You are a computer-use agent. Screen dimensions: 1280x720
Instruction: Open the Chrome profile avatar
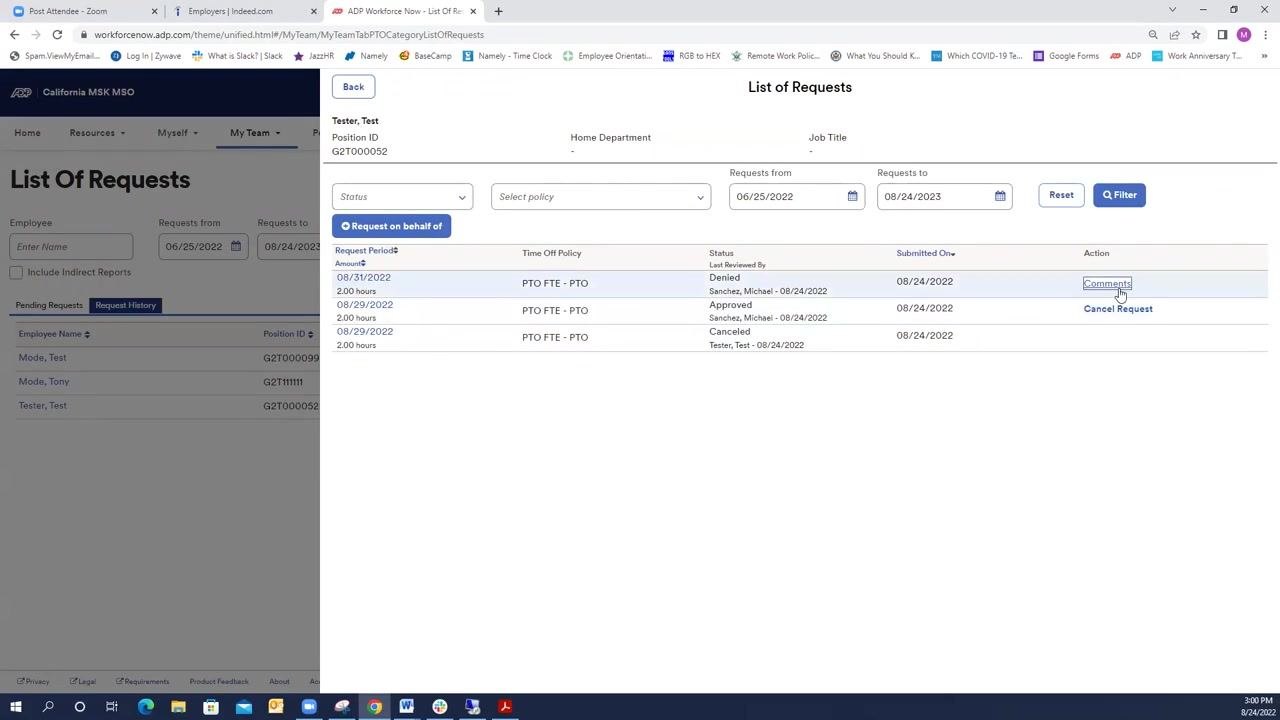click(x=1244, y=35)
